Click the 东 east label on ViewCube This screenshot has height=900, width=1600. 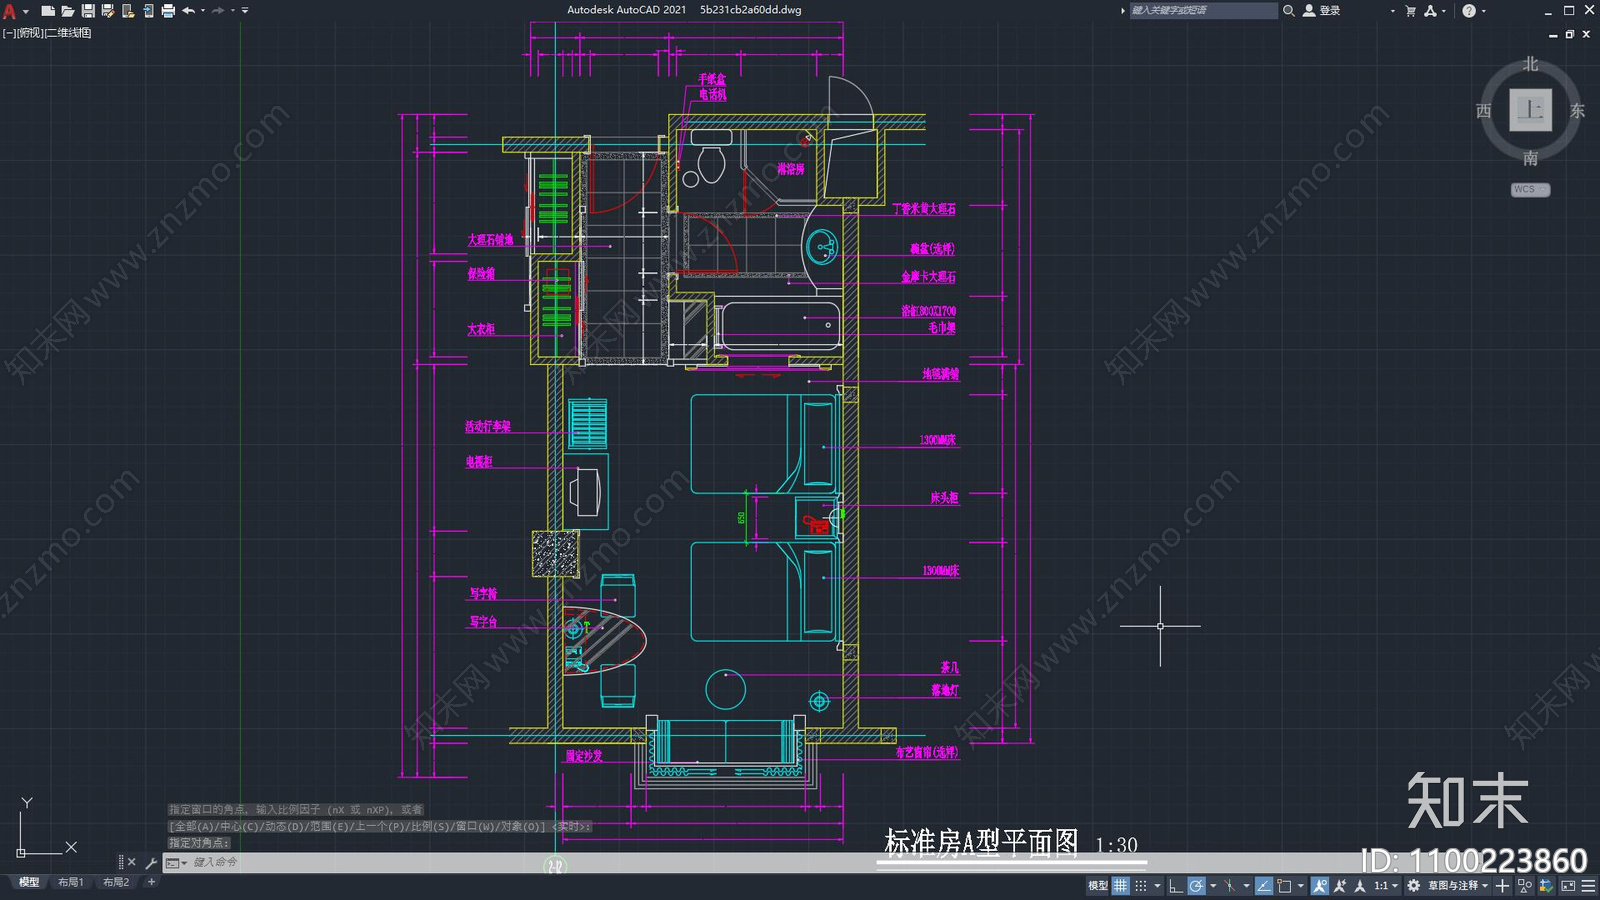point(1577,111)
